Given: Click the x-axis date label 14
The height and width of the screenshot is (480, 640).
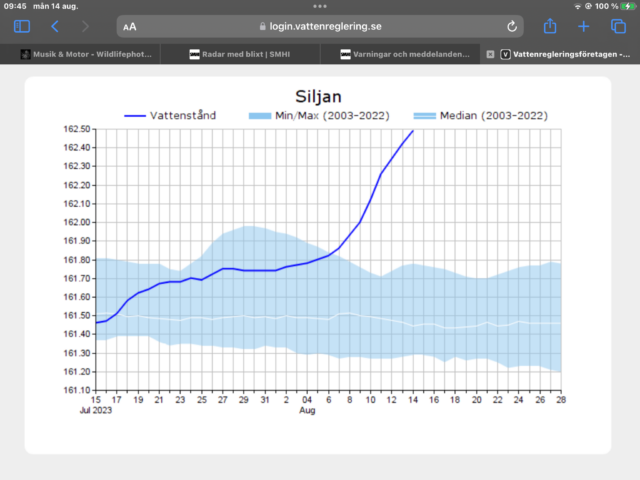Looking at the screenshot, I should 413,400.
